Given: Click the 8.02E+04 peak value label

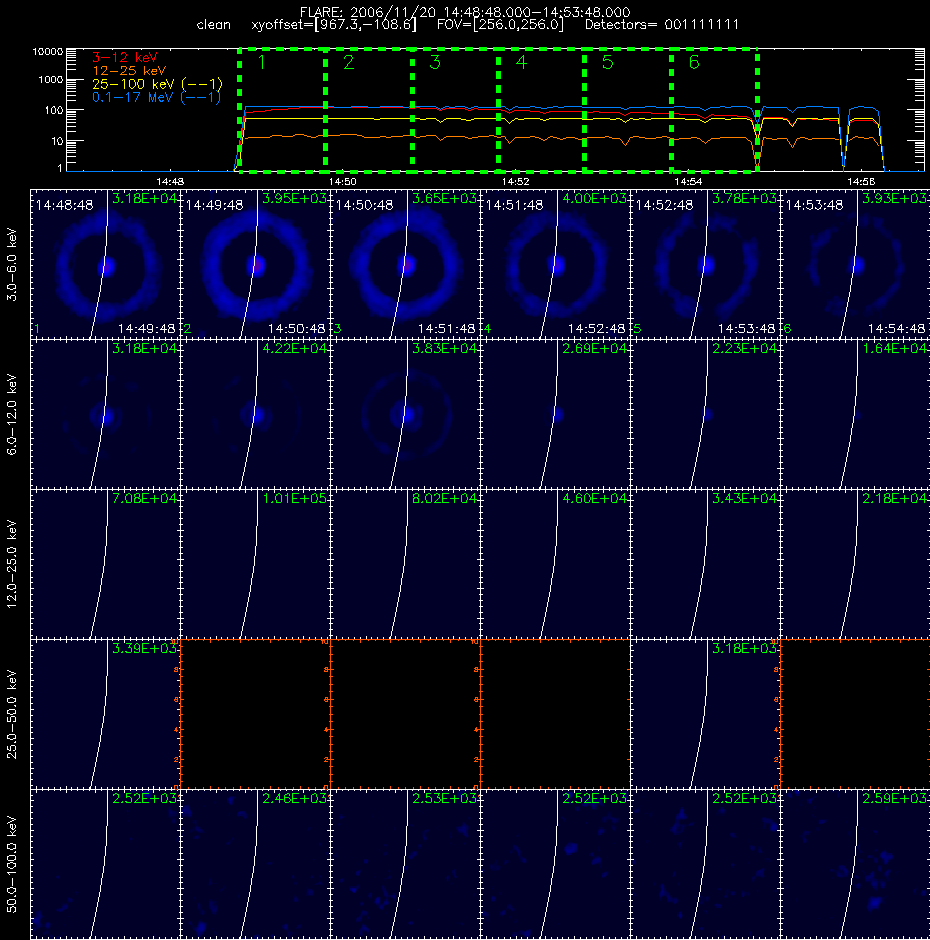Looking at the screenshot, I should tap(444, 498).
